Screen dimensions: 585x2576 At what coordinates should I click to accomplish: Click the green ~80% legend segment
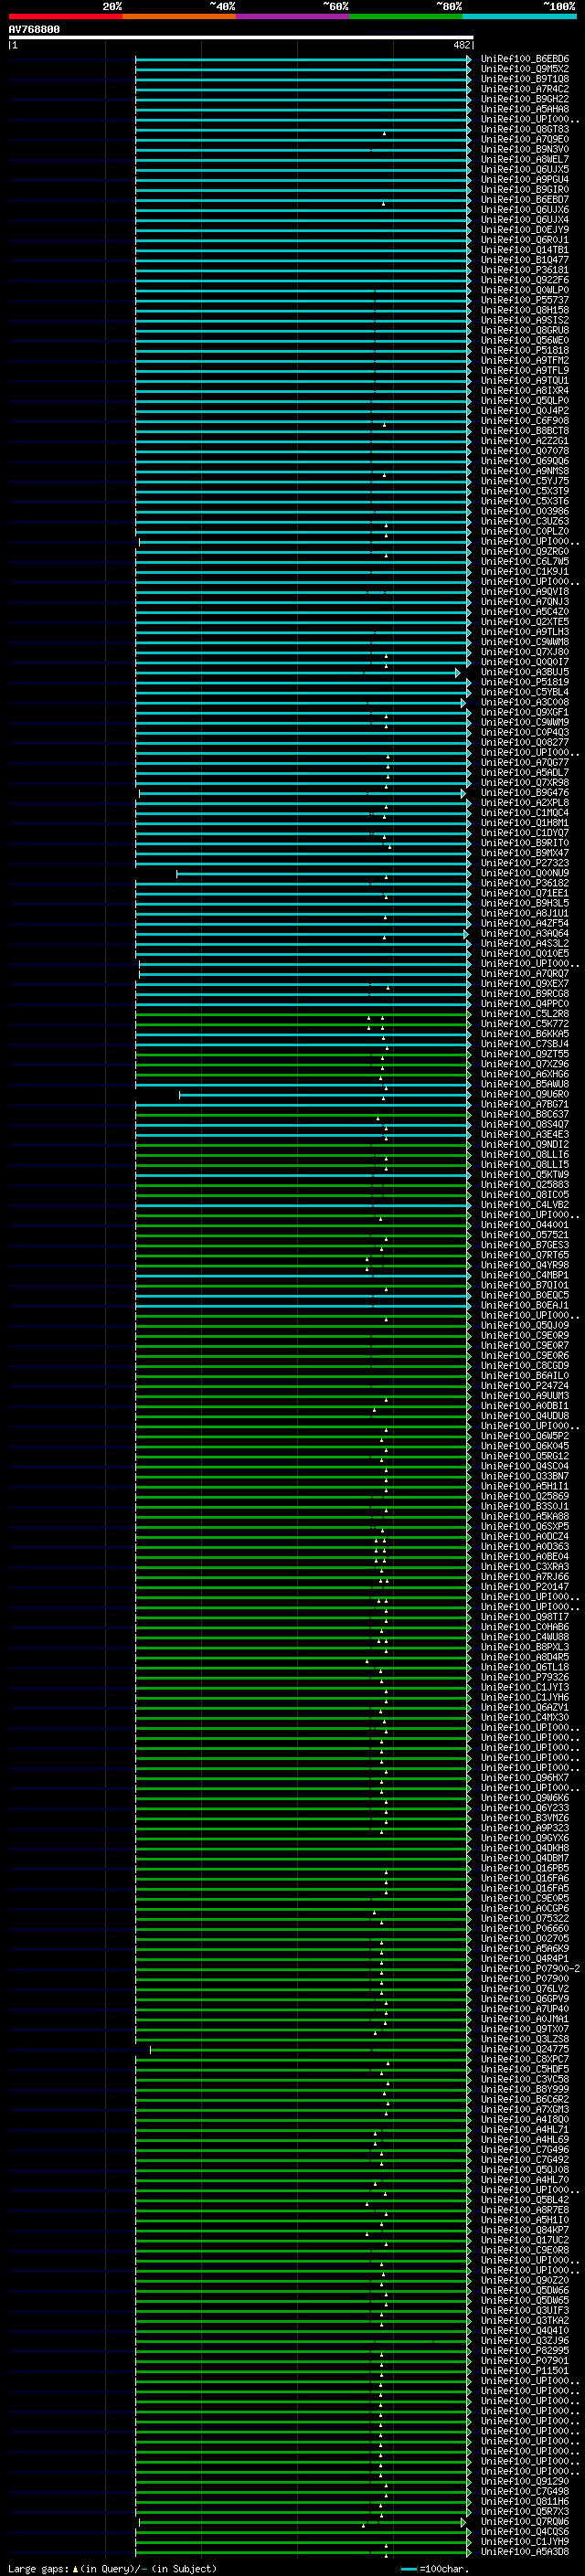(406, 16)
